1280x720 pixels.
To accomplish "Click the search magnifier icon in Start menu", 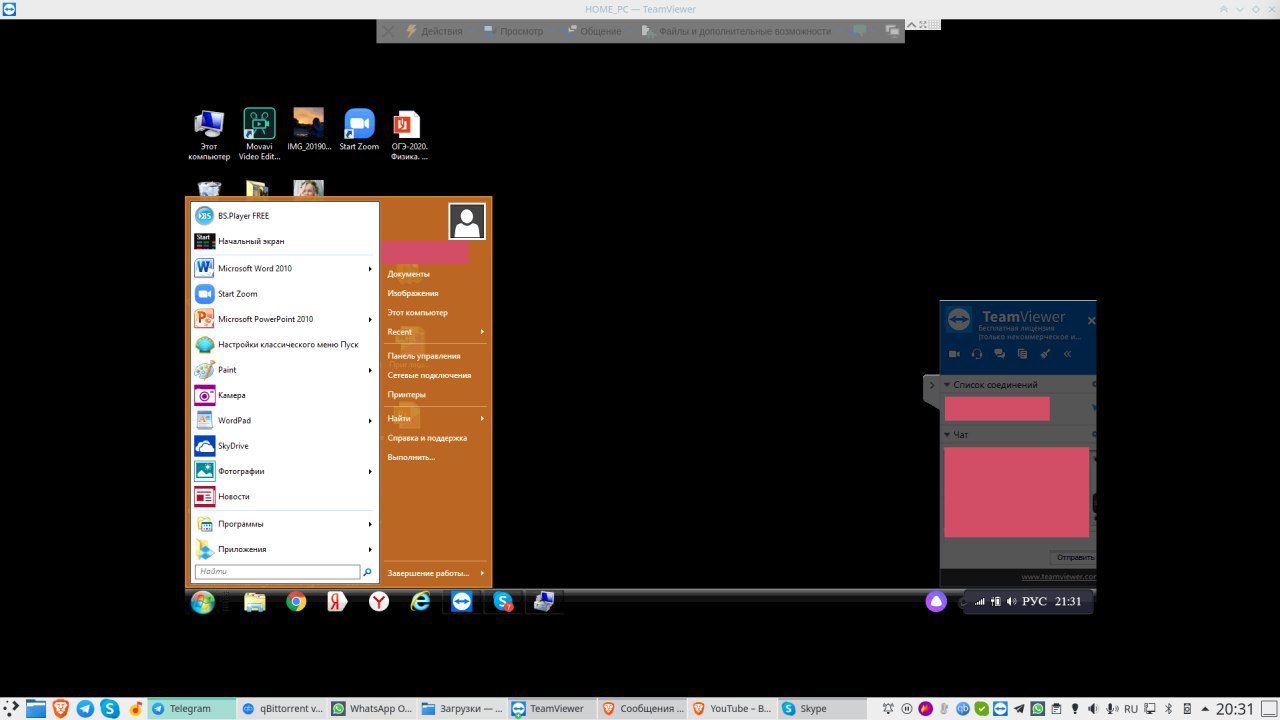I will pyautogui.click(x=367, y=572).
